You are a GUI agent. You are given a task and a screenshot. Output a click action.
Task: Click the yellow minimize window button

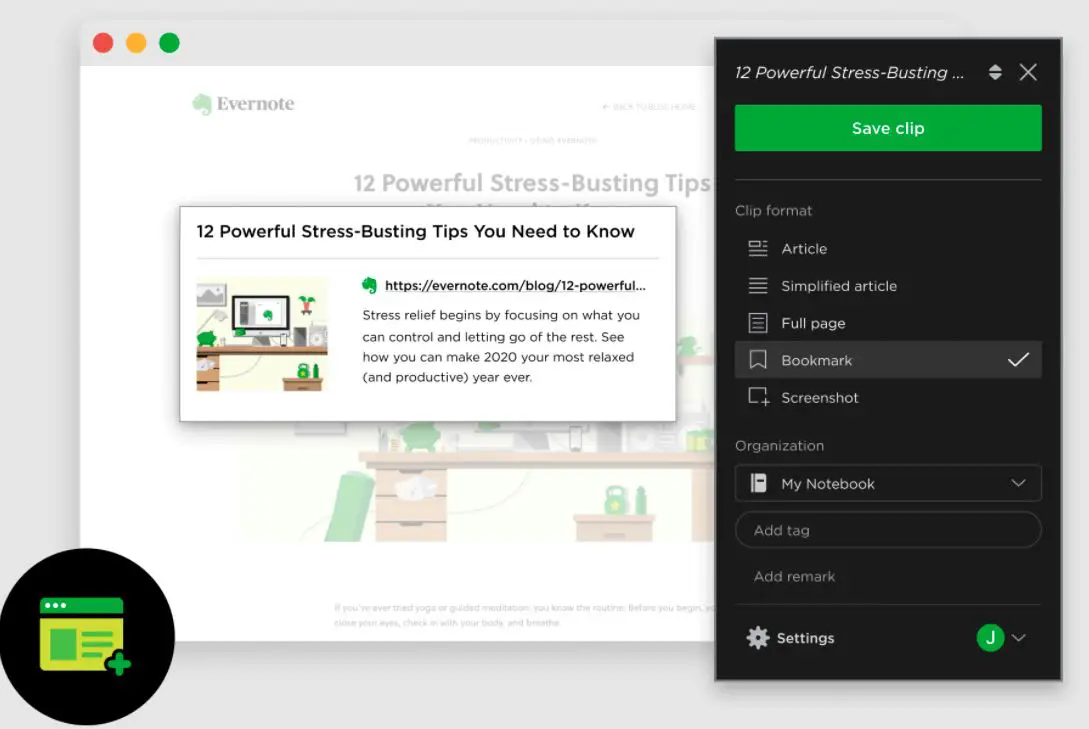(136, 43)
